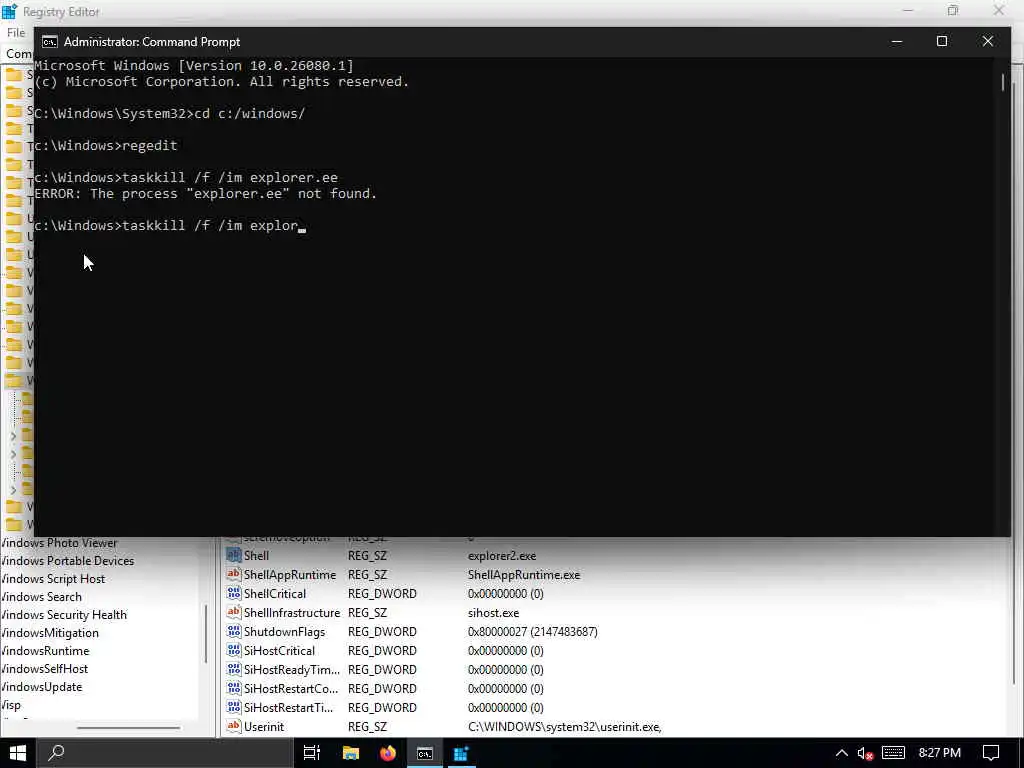Select SiHostReadyTim... value name
This screenshot has width=1024, height=768.
[292, 669]
